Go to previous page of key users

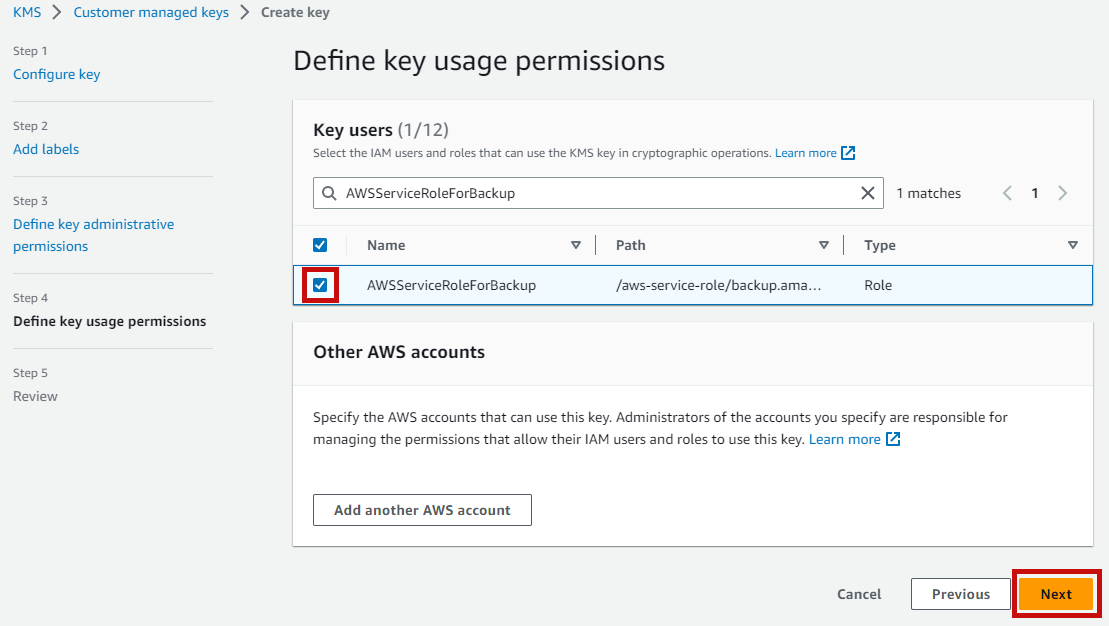(x=1007, y=193)
